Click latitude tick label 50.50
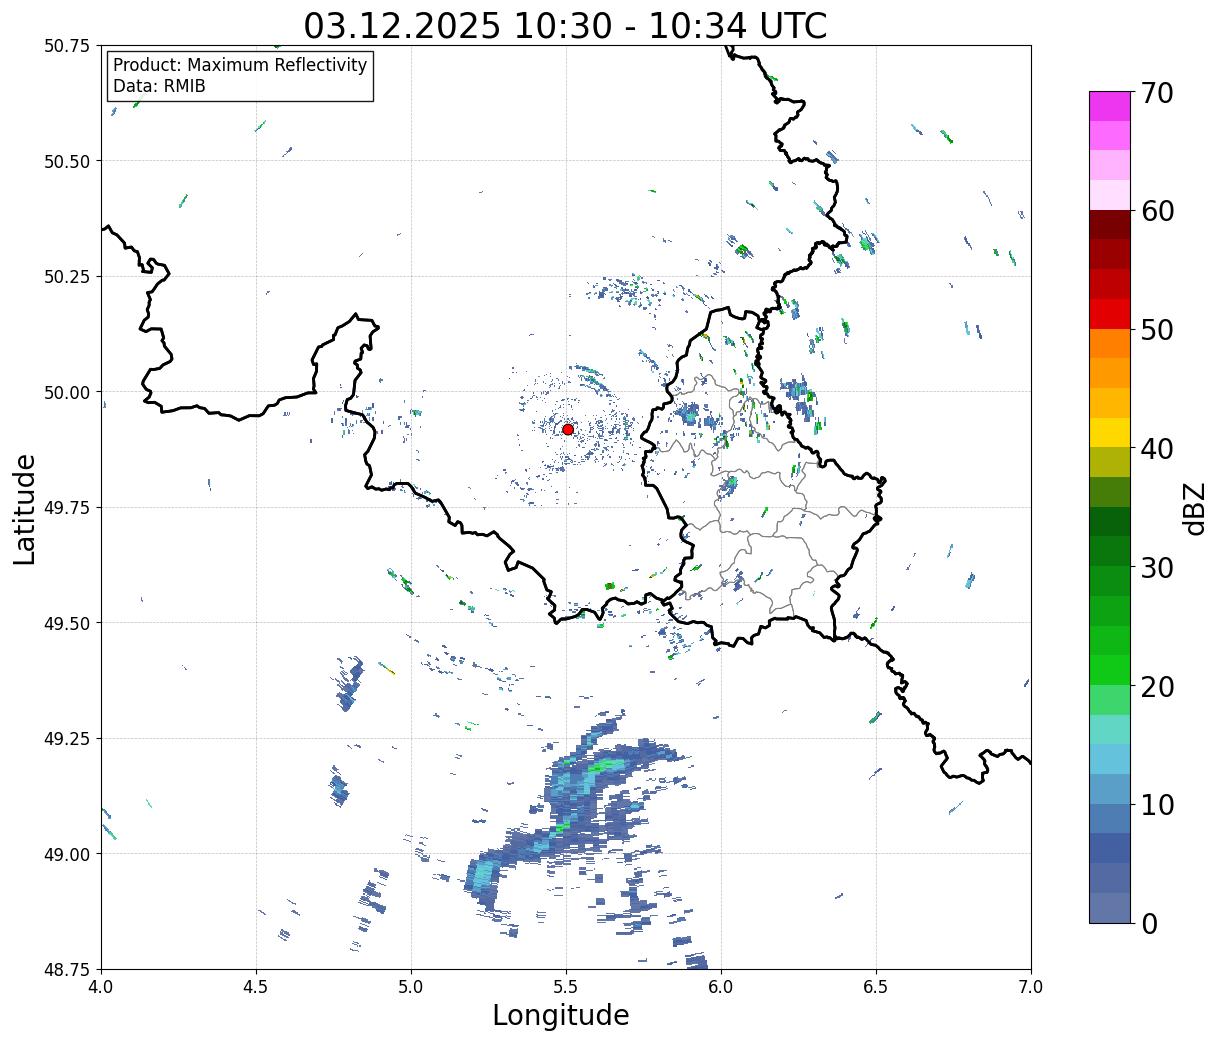 coord(69,161)
